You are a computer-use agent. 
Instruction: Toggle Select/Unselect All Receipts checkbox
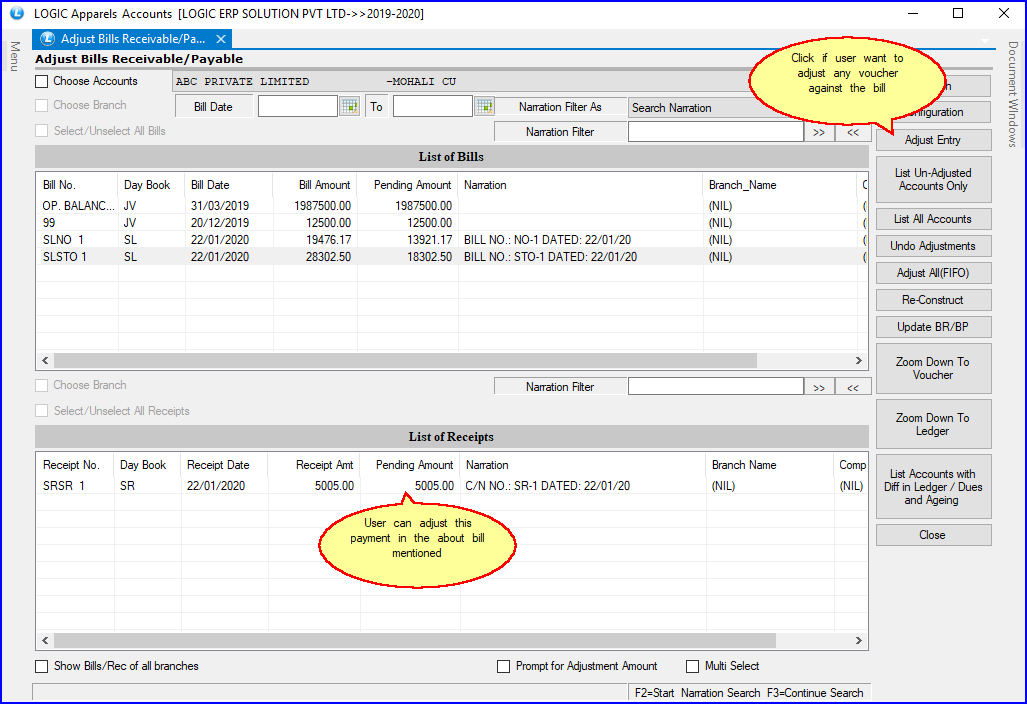point(42,411)
